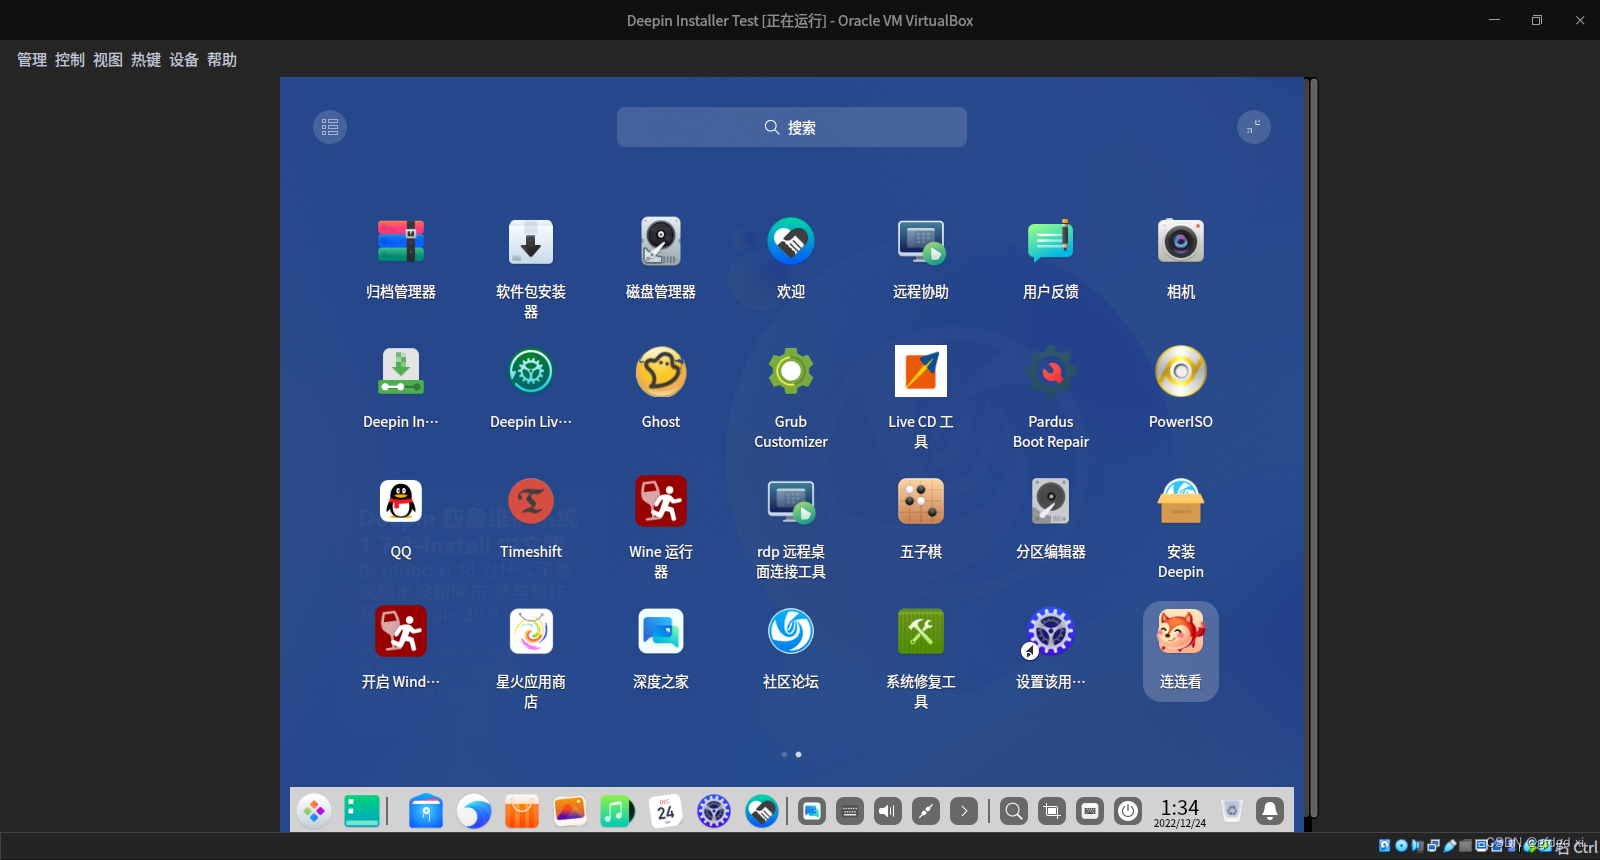This screenshot has width=1600, height=860.
Task: Launch the 开启 Wind… app
Action: point(401,631)
